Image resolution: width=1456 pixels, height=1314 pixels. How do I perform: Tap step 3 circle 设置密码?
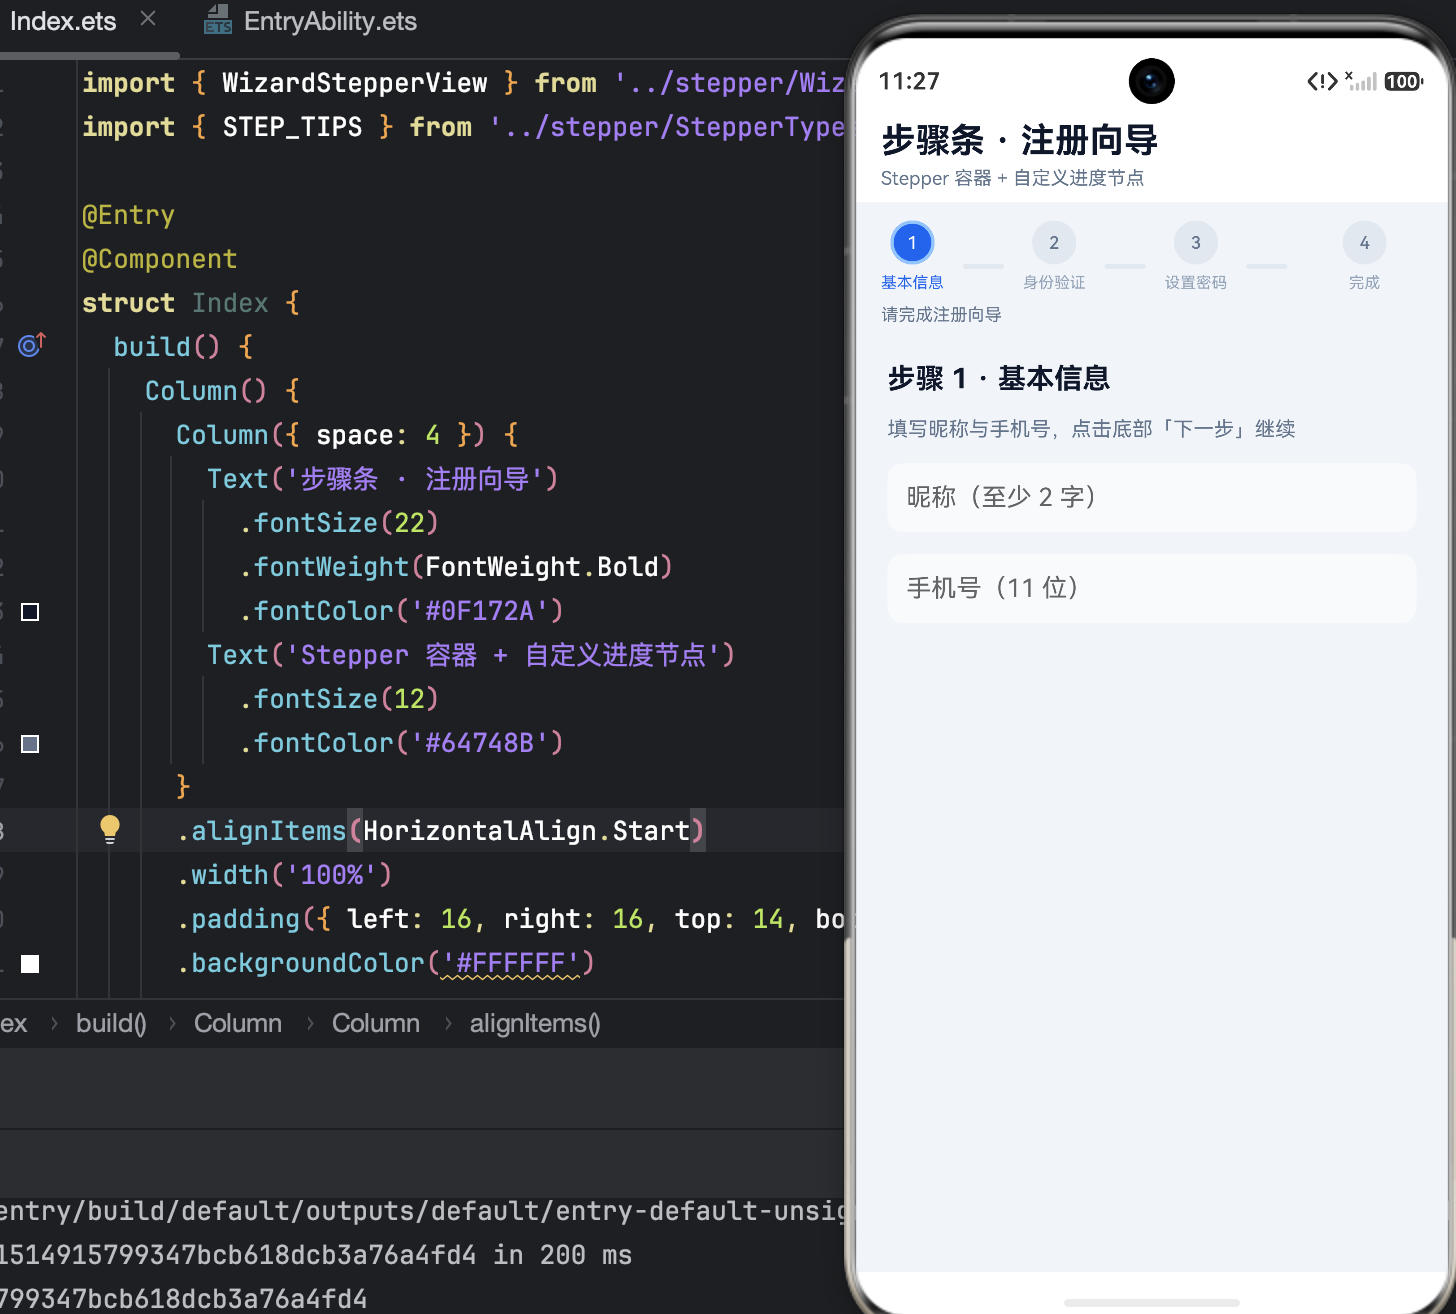(x=1196, y=243)
